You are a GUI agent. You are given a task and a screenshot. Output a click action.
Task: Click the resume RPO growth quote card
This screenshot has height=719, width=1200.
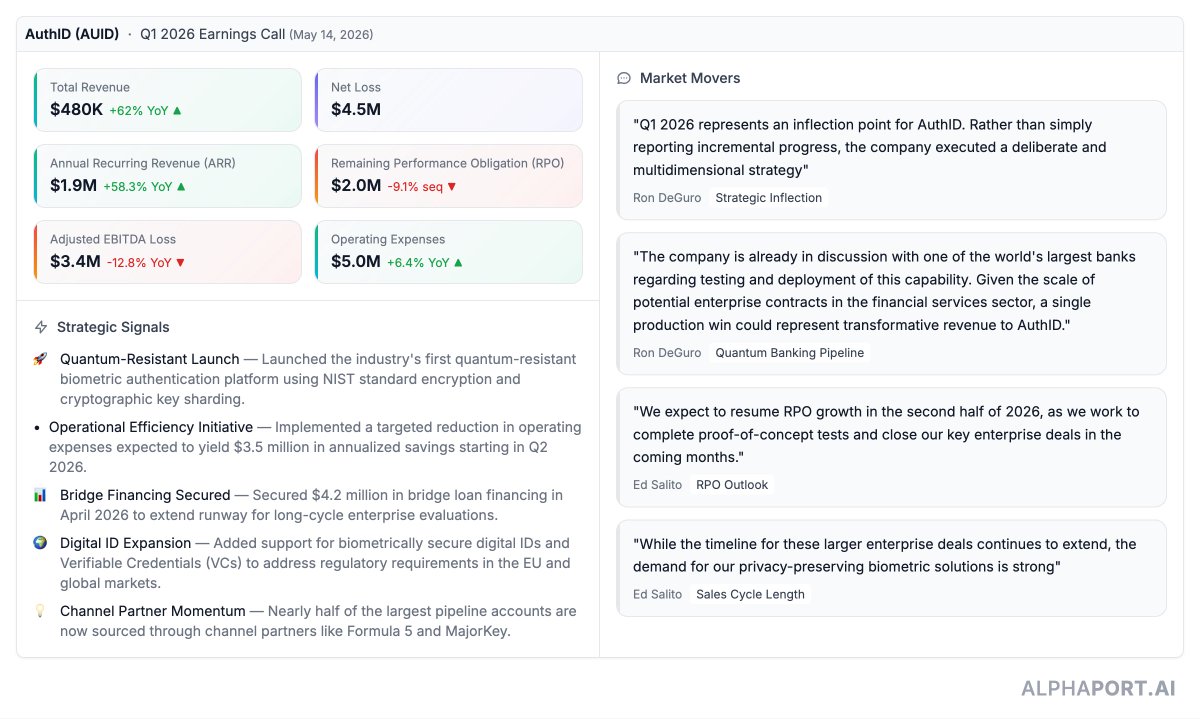click(x=892, y=447)
